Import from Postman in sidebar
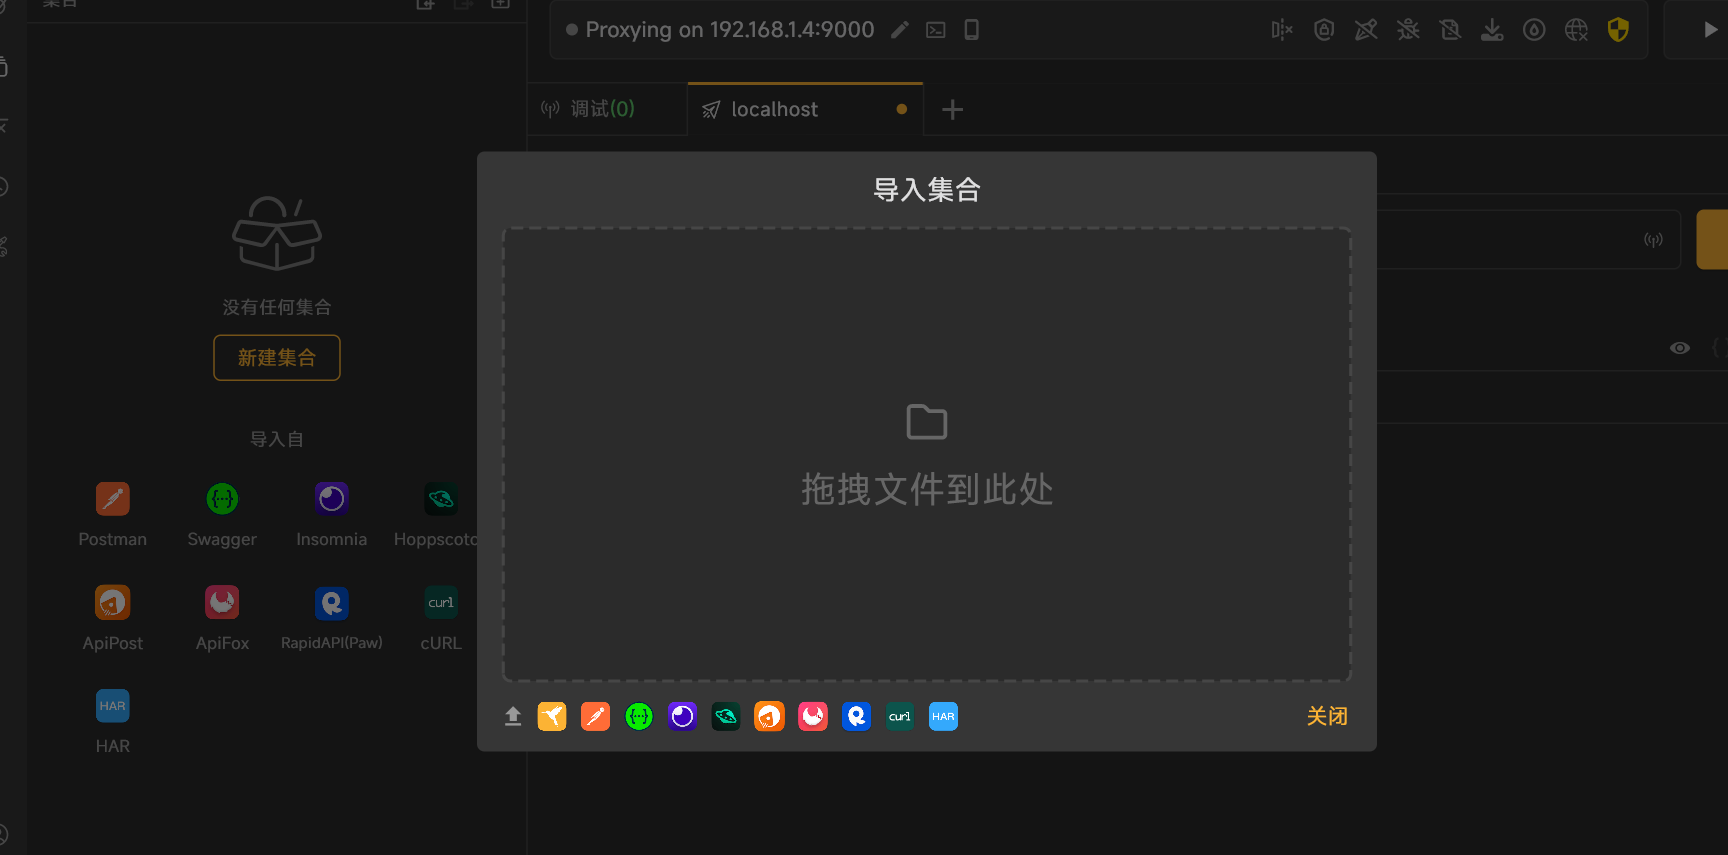 113,515
